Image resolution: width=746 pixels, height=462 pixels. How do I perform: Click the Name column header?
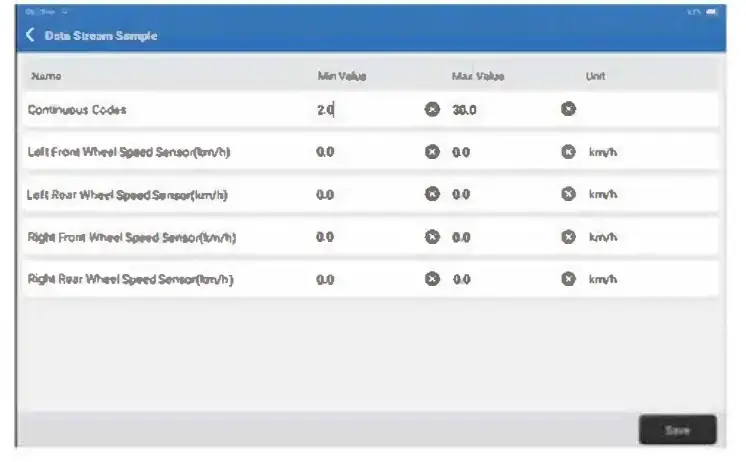click(x=46, y=76)
